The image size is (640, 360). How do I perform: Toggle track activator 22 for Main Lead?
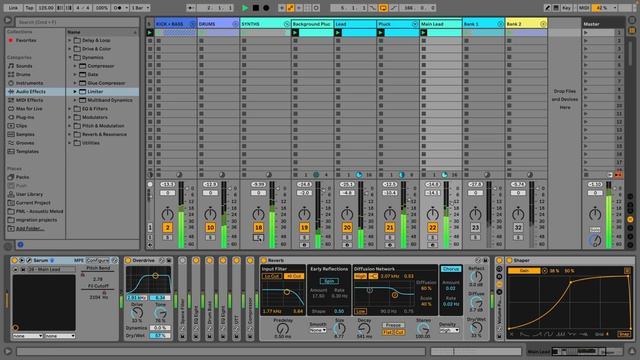coord(433,228)
